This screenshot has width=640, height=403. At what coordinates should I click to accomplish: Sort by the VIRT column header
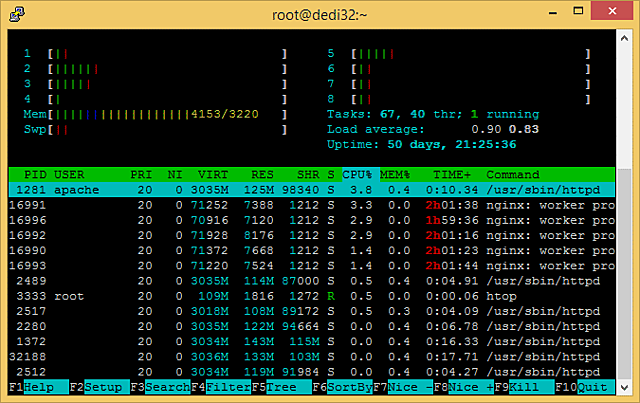[x=213, y=175]
